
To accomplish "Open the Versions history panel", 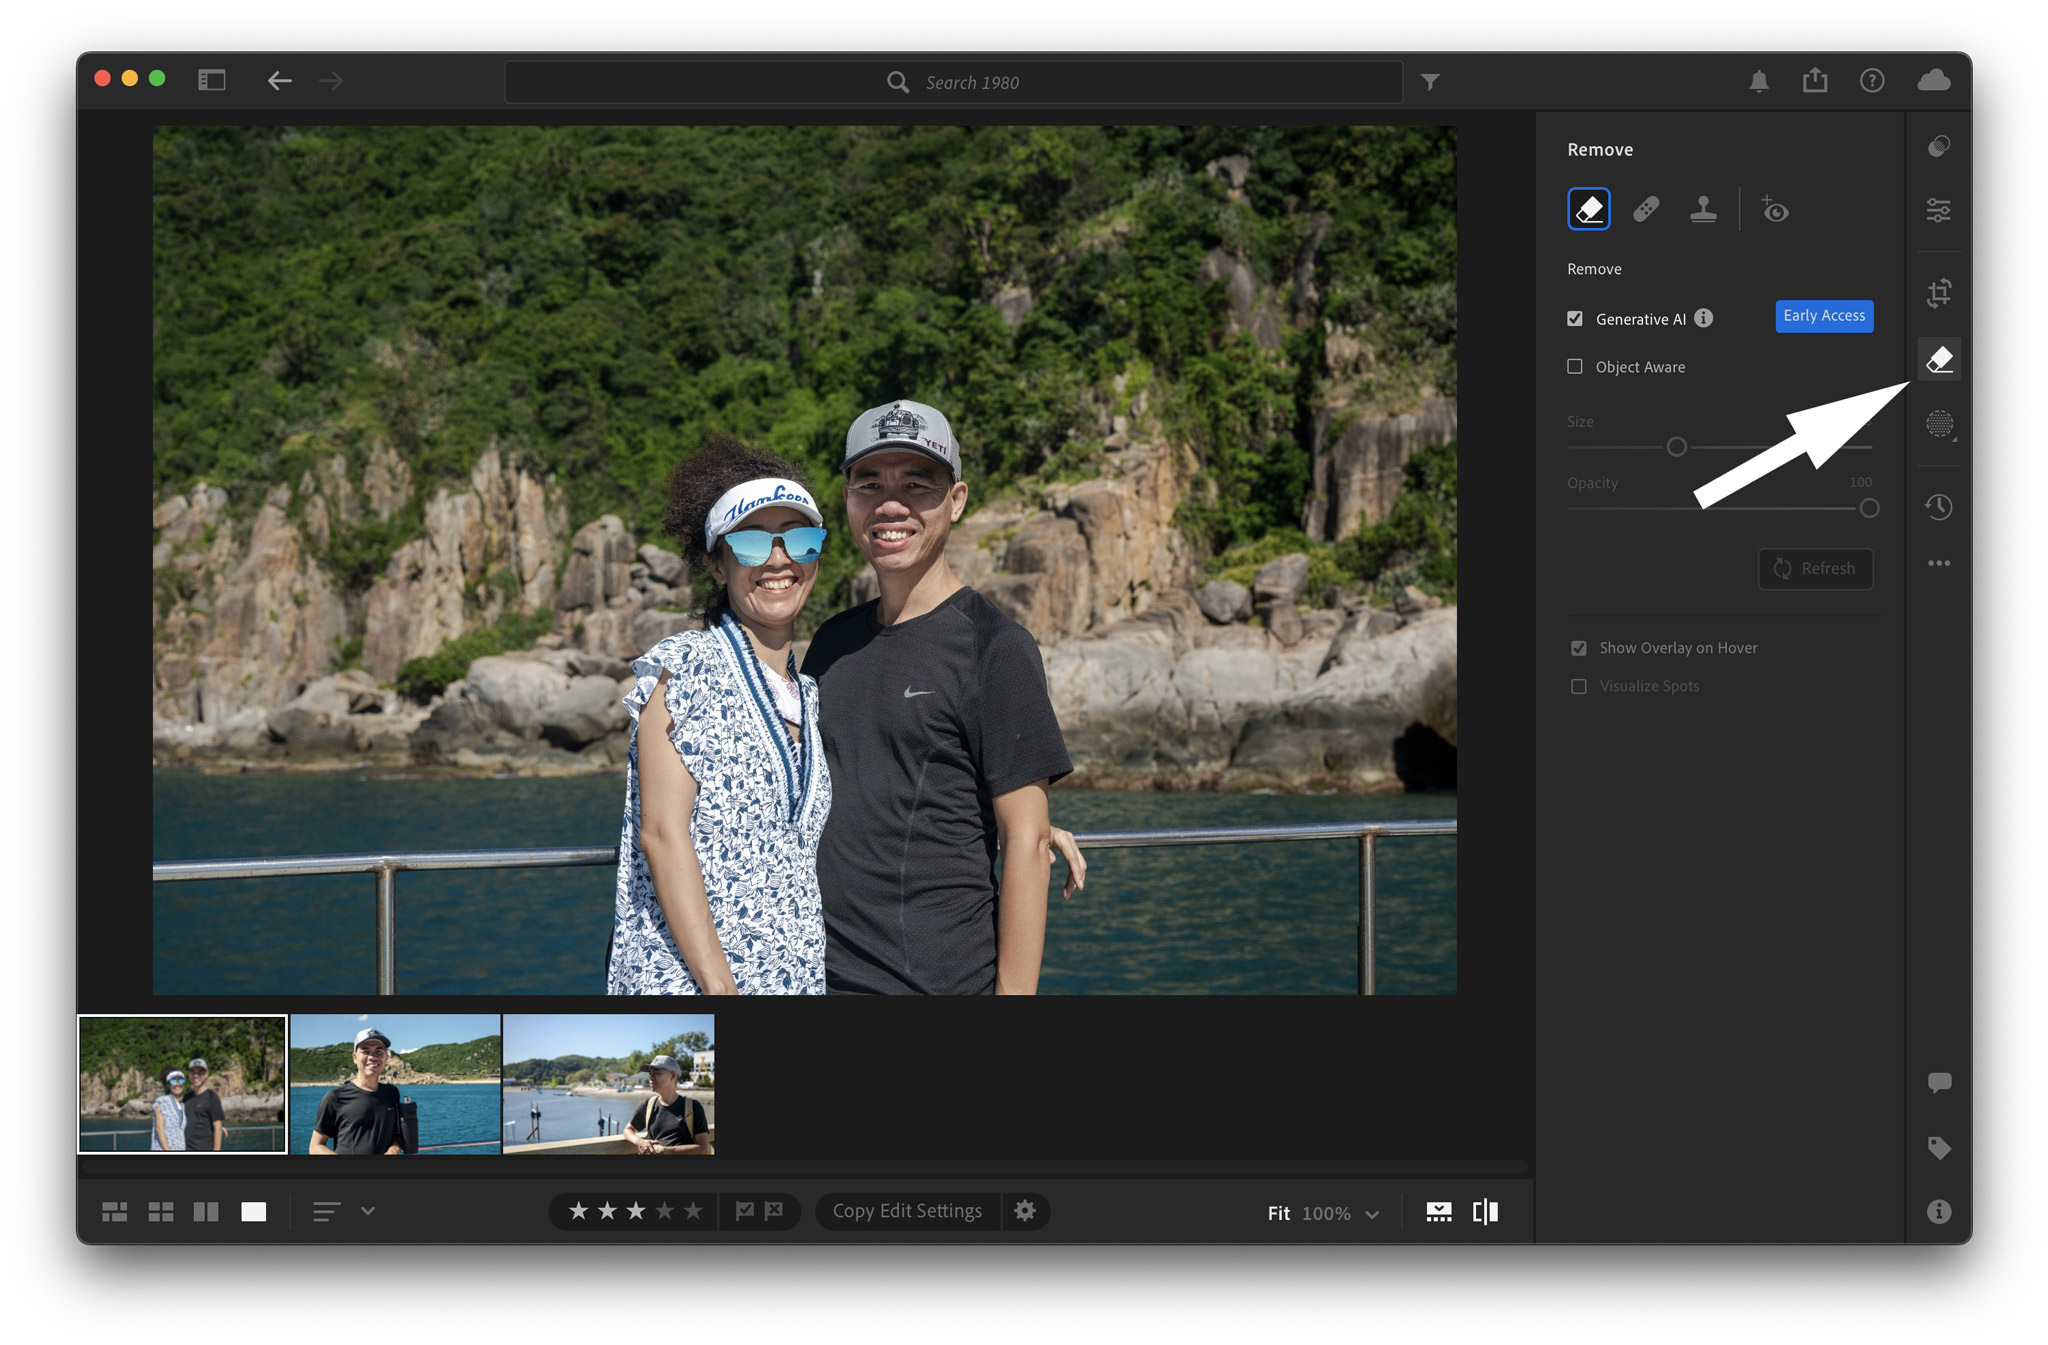I will click(x=1939, y=507).
